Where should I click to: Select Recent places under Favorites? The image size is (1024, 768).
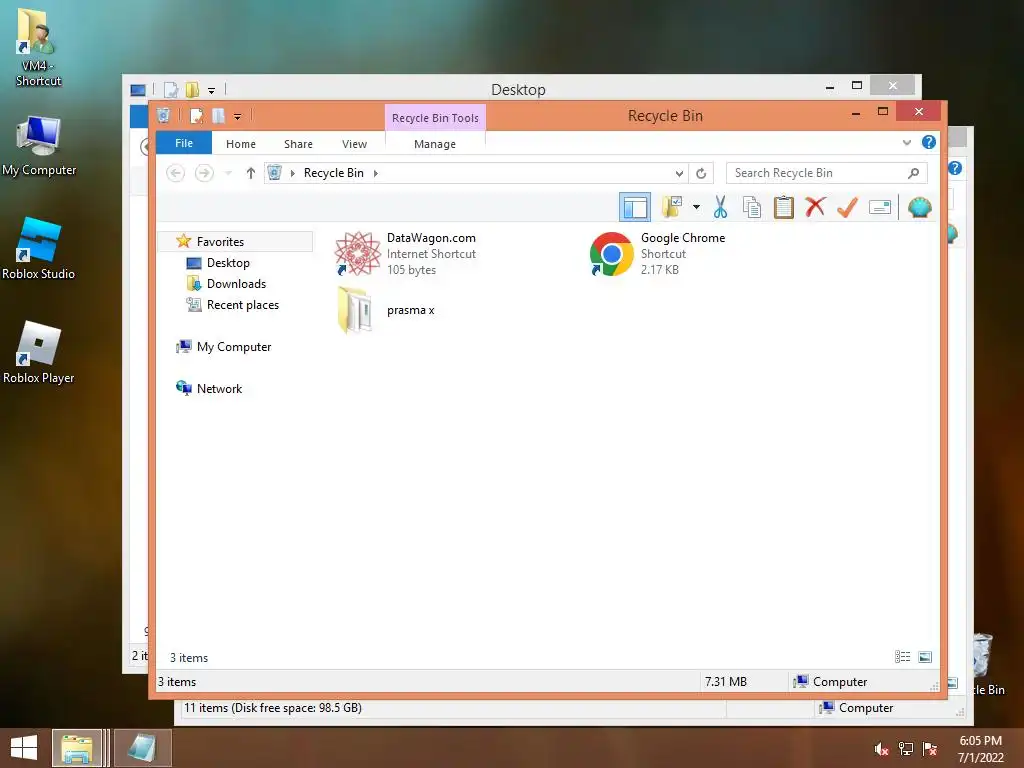point(243,304)
